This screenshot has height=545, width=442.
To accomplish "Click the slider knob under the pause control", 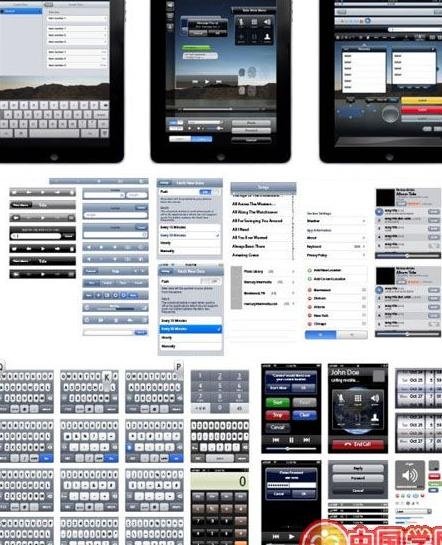I will pyautogui.click(x=288, y=449).
